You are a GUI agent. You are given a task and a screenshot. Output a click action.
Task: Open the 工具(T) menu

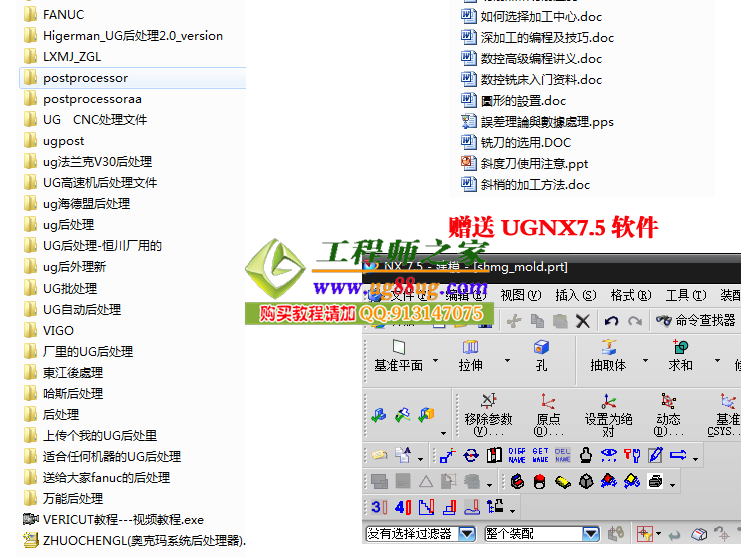[x=686, y=295]
